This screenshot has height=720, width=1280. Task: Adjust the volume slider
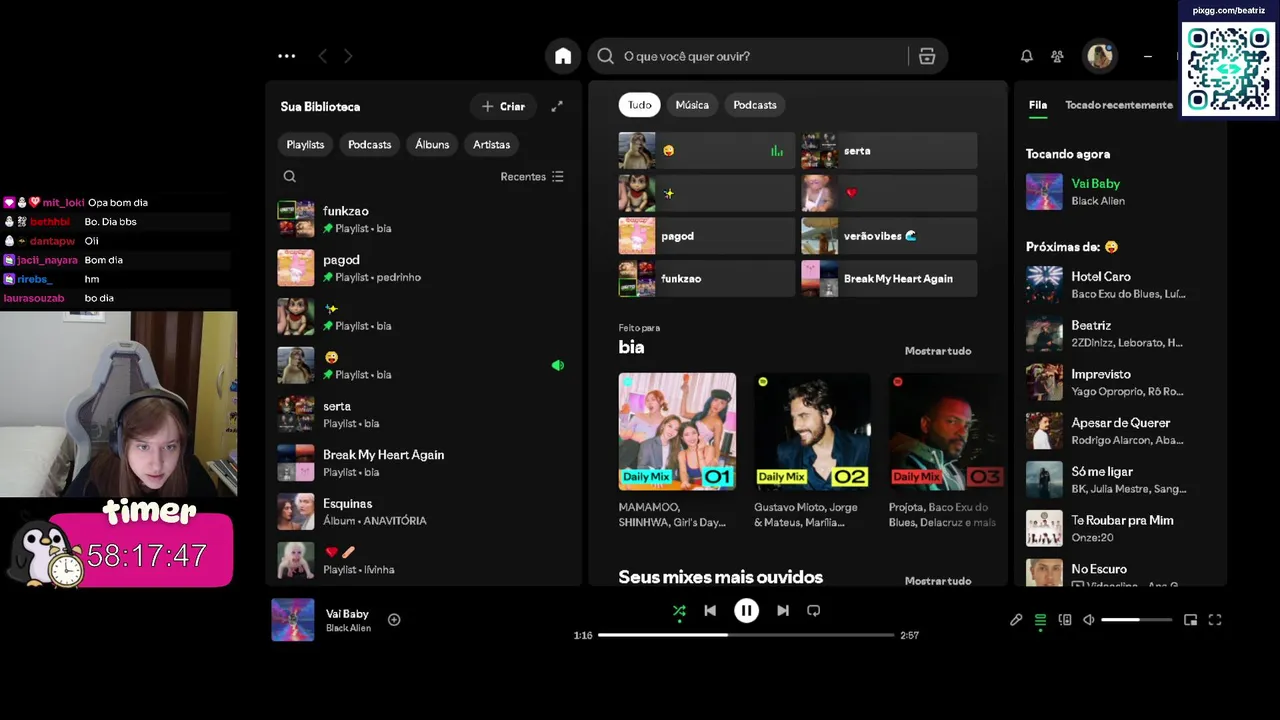(x=1136, y=620)
